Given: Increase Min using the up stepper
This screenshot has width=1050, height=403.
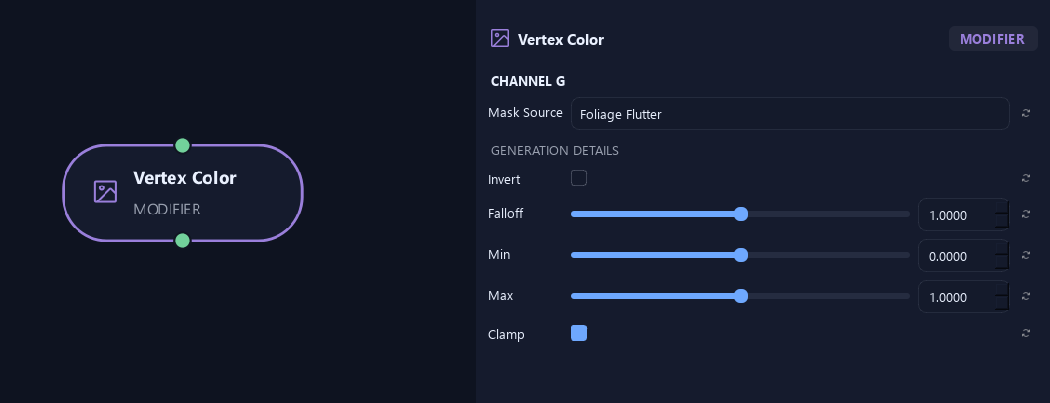Looking at the screenshot, I should tap(1002, 248).
